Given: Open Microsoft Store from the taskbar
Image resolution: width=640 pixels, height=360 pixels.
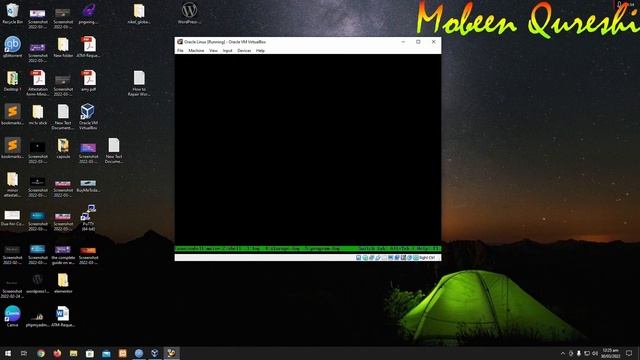Looking at the screenshot, I should [x=90, y=353].
